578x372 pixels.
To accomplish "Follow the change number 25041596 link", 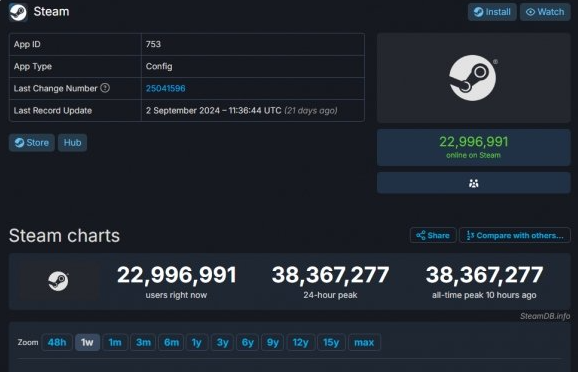I will tap(166, 88).
